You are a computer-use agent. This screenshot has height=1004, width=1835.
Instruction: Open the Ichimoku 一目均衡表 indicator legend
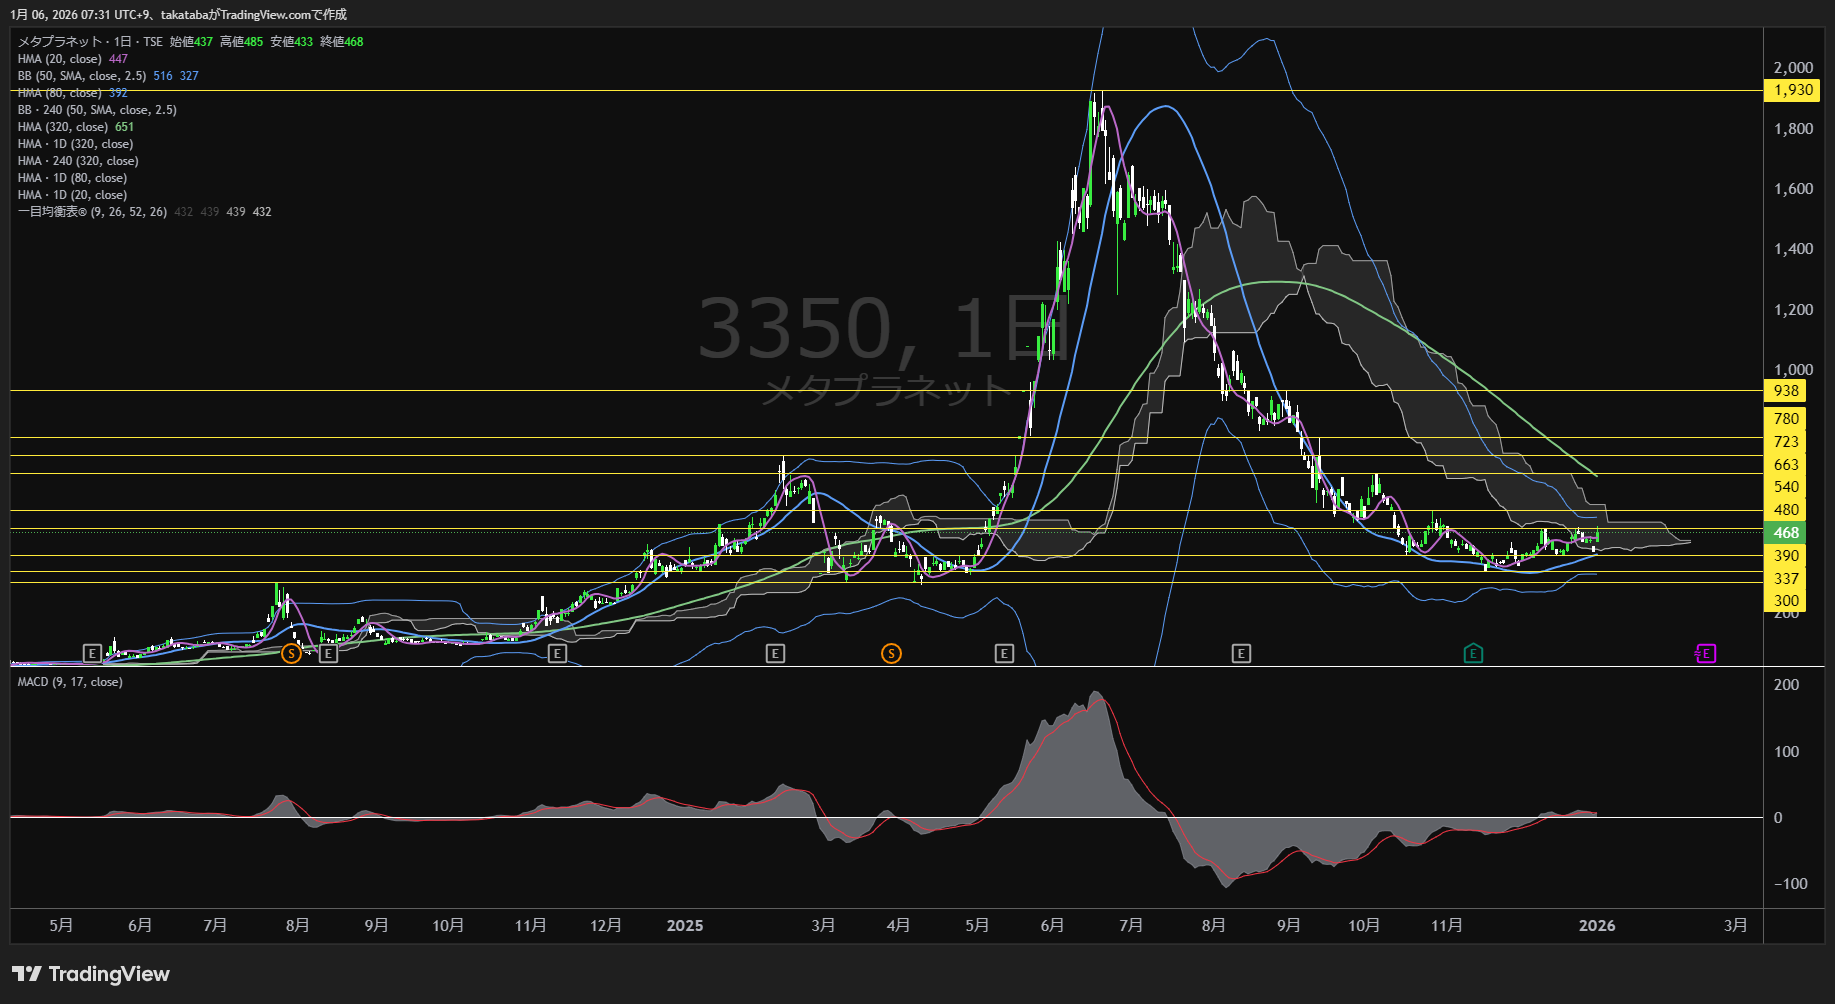coord(92,212)
